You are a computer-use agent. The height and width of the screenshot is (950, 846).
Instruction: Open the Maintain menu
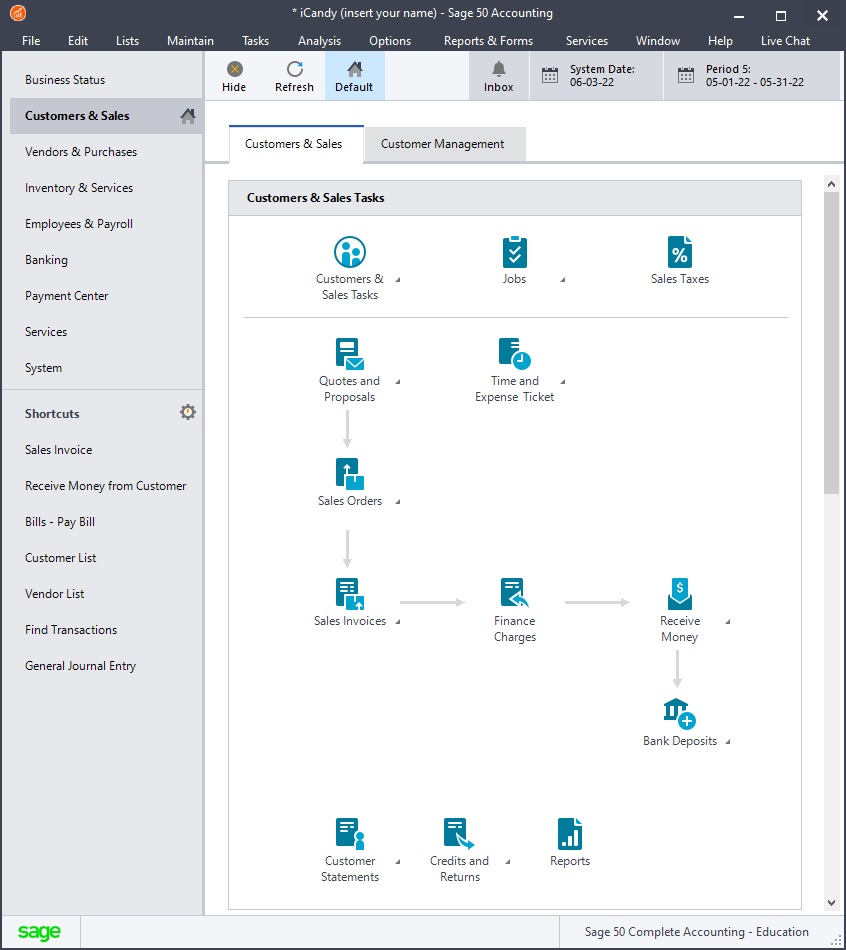190,41
